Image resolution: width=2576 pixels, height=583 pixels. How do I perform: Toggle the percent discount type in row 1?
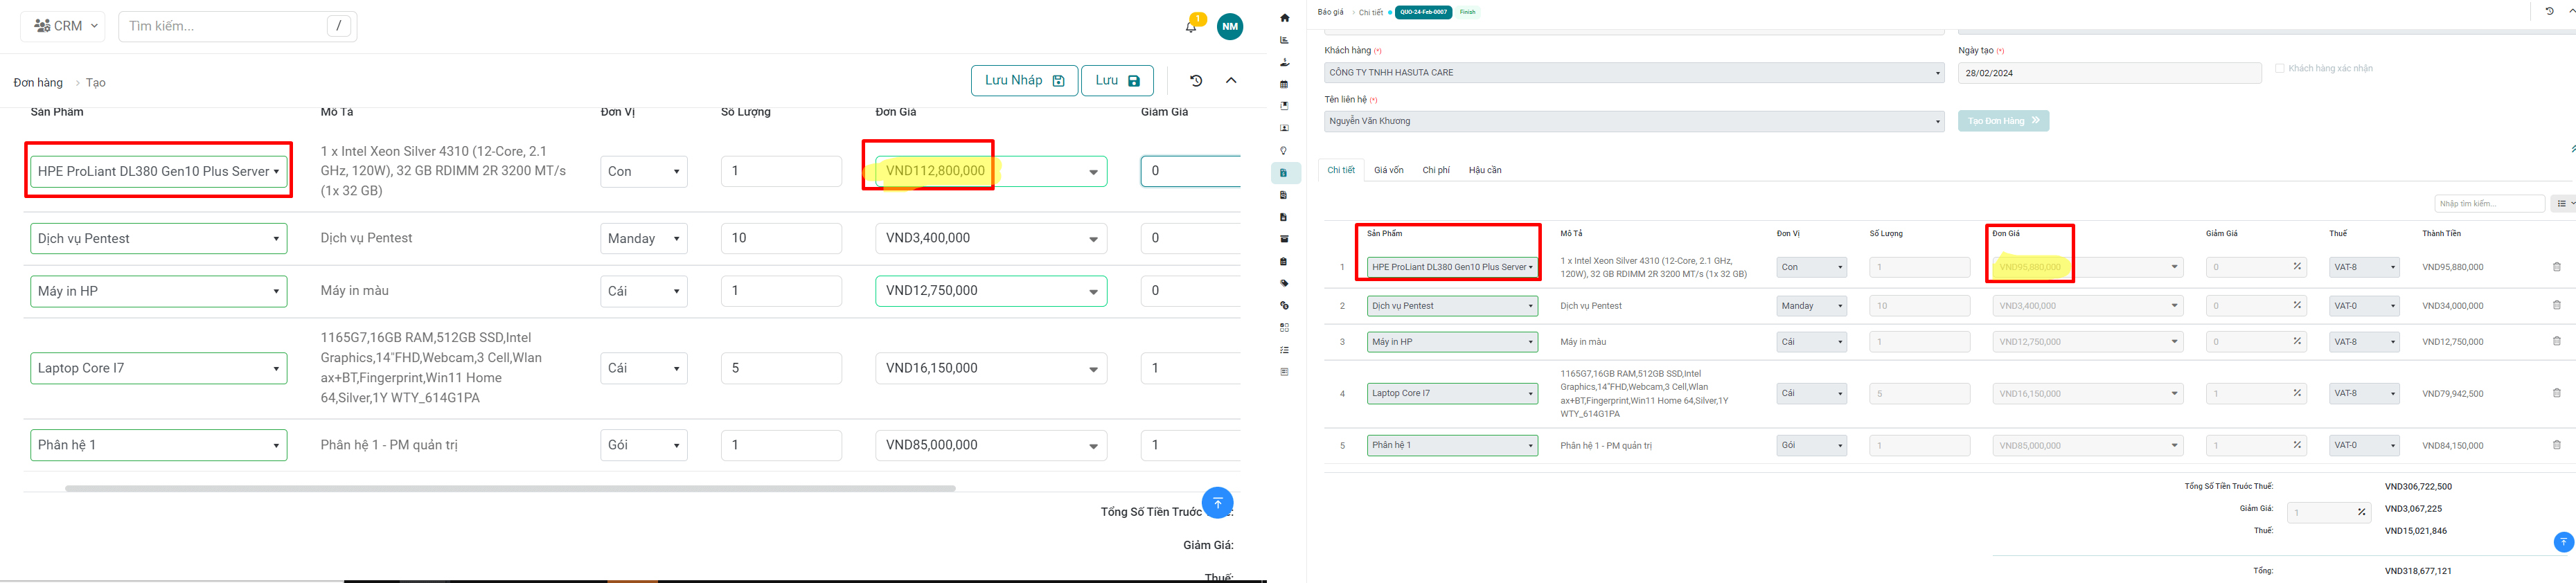pos(2297,267)
